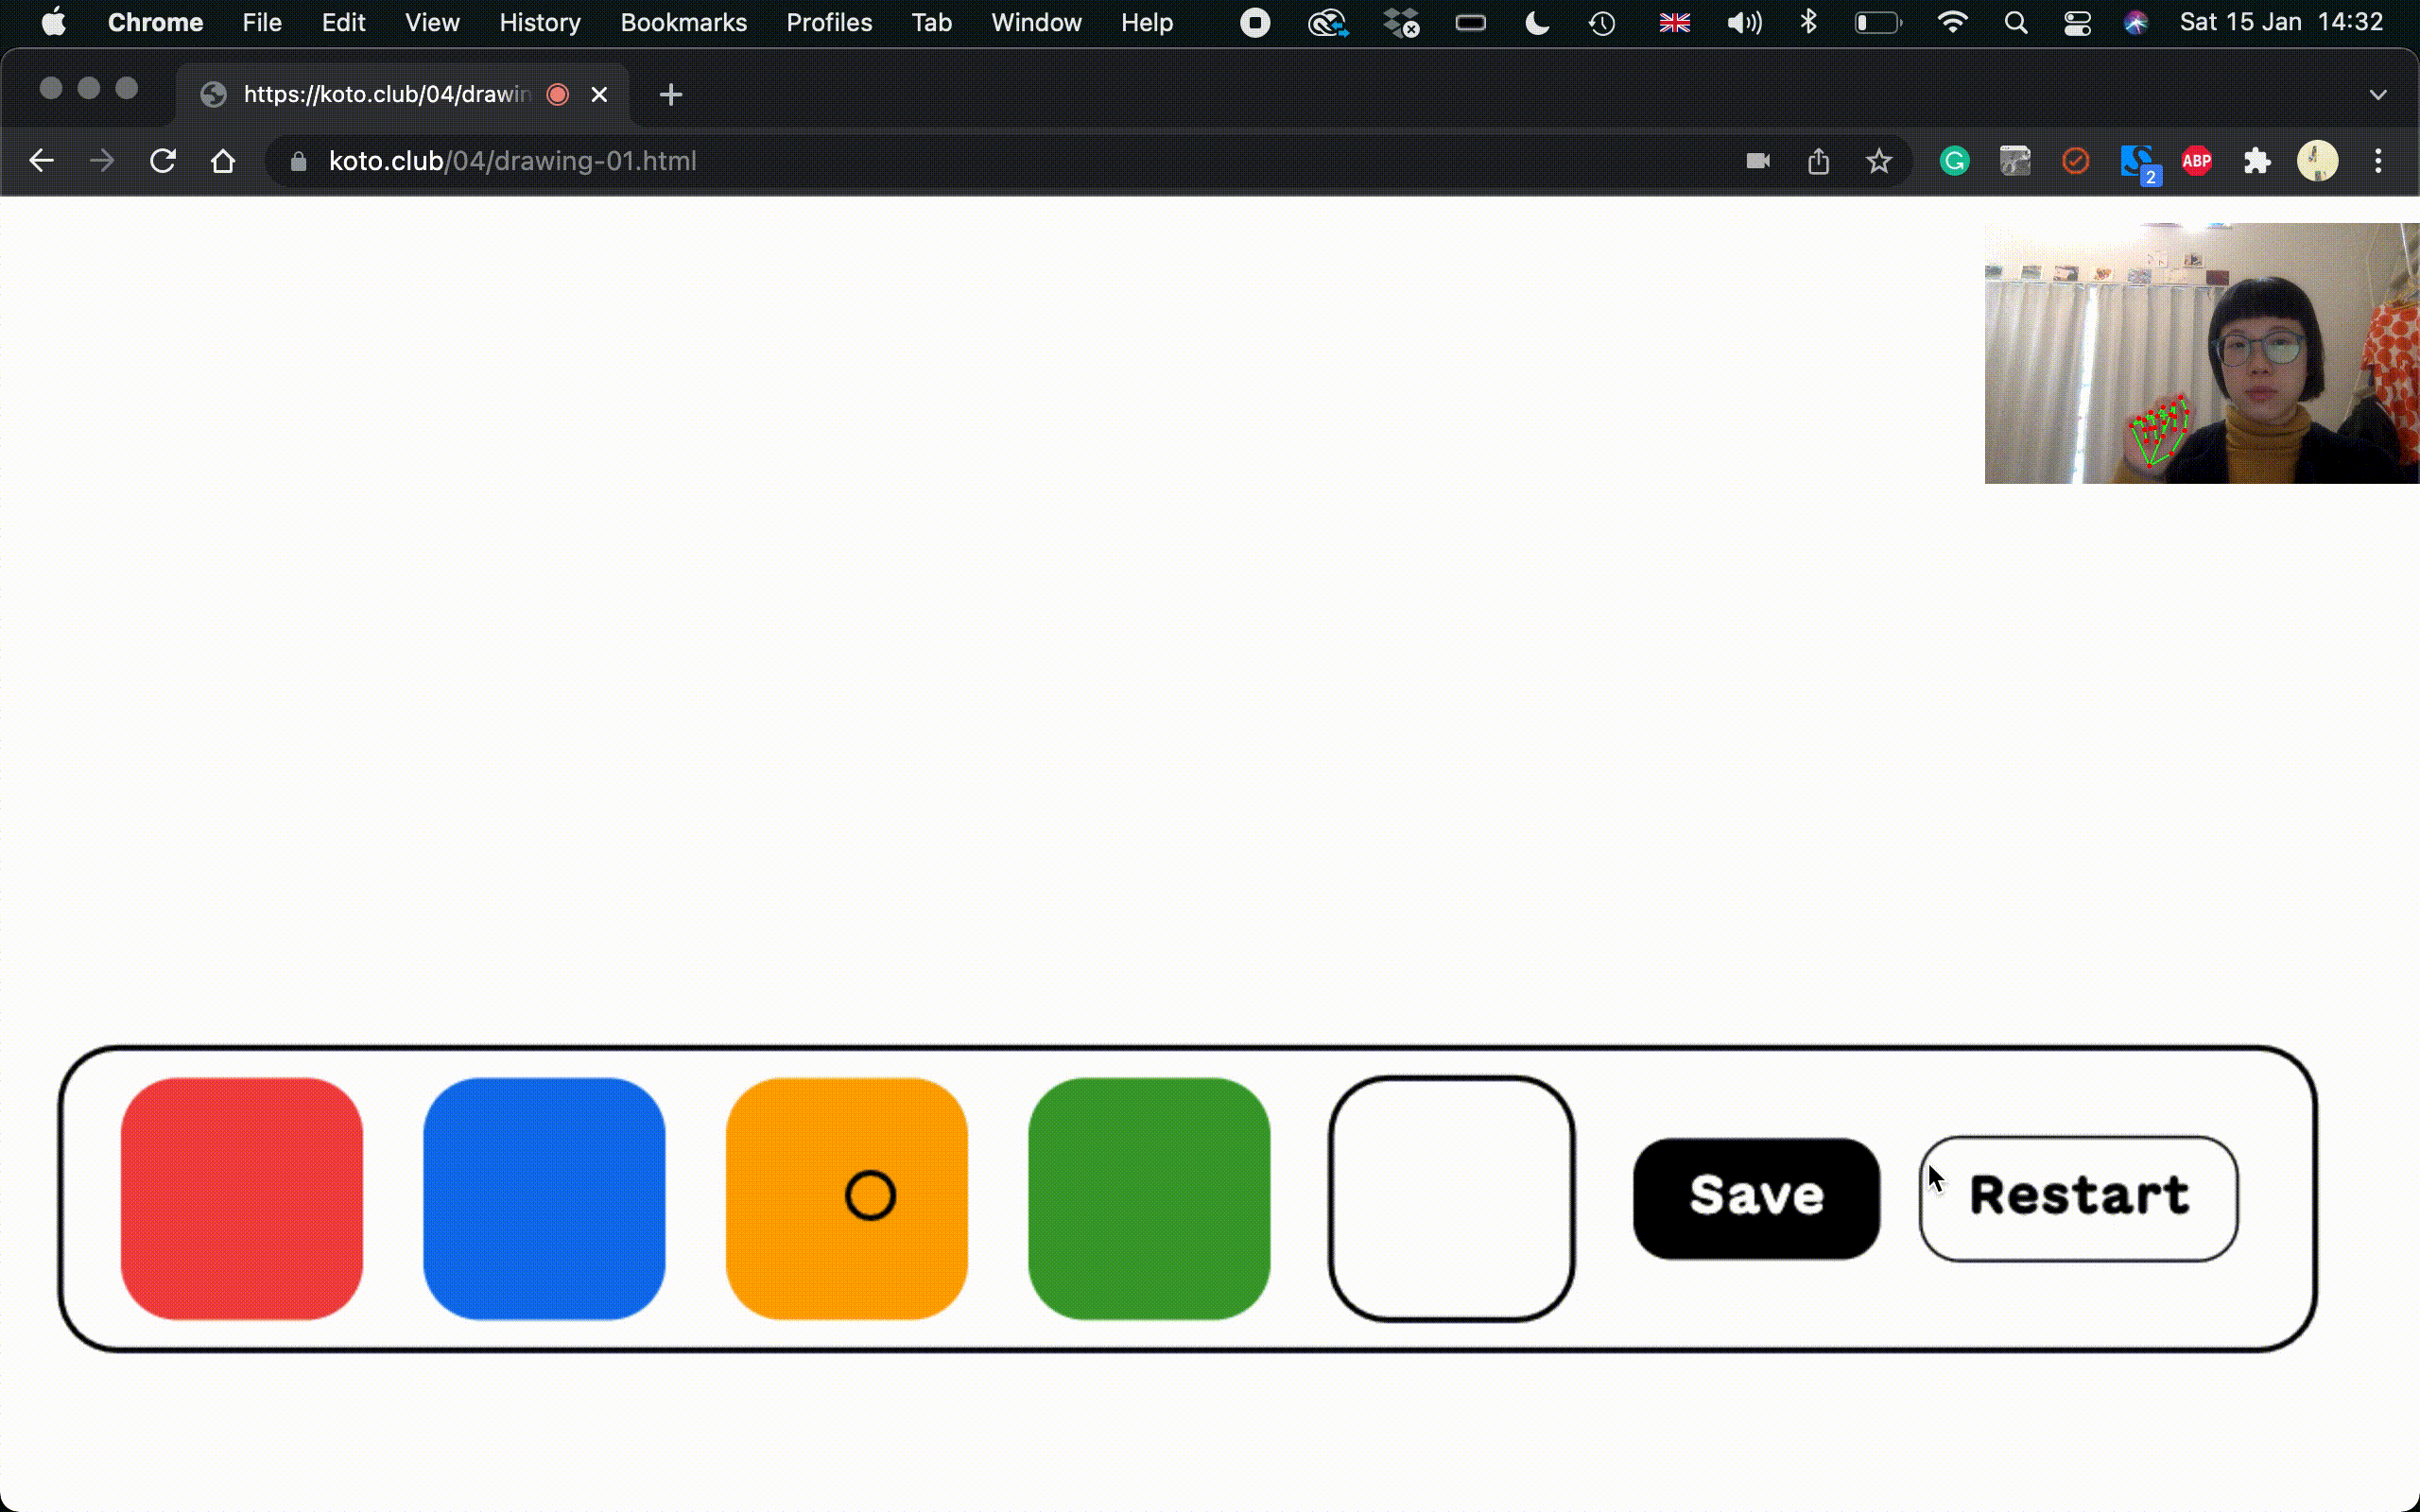Image resolution: width=2420 pixels, height=1512 pixels.
Task: Reload the page with the refresh icon
Action: [x=163, y=161]
